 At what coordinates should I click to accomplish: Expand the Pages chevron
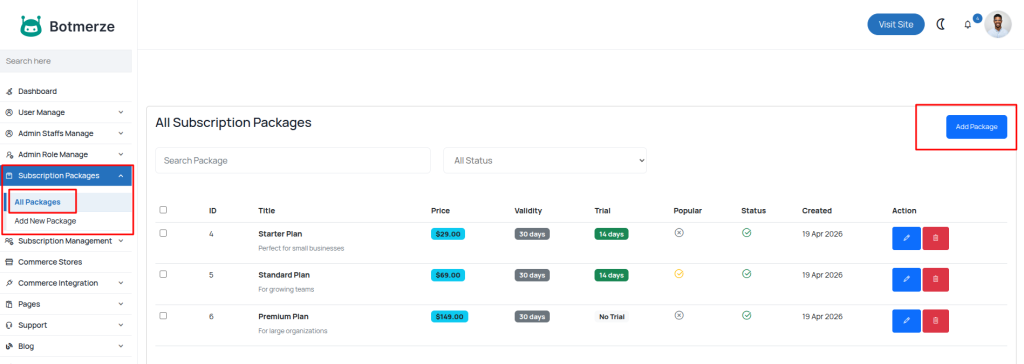pos(121,304)
